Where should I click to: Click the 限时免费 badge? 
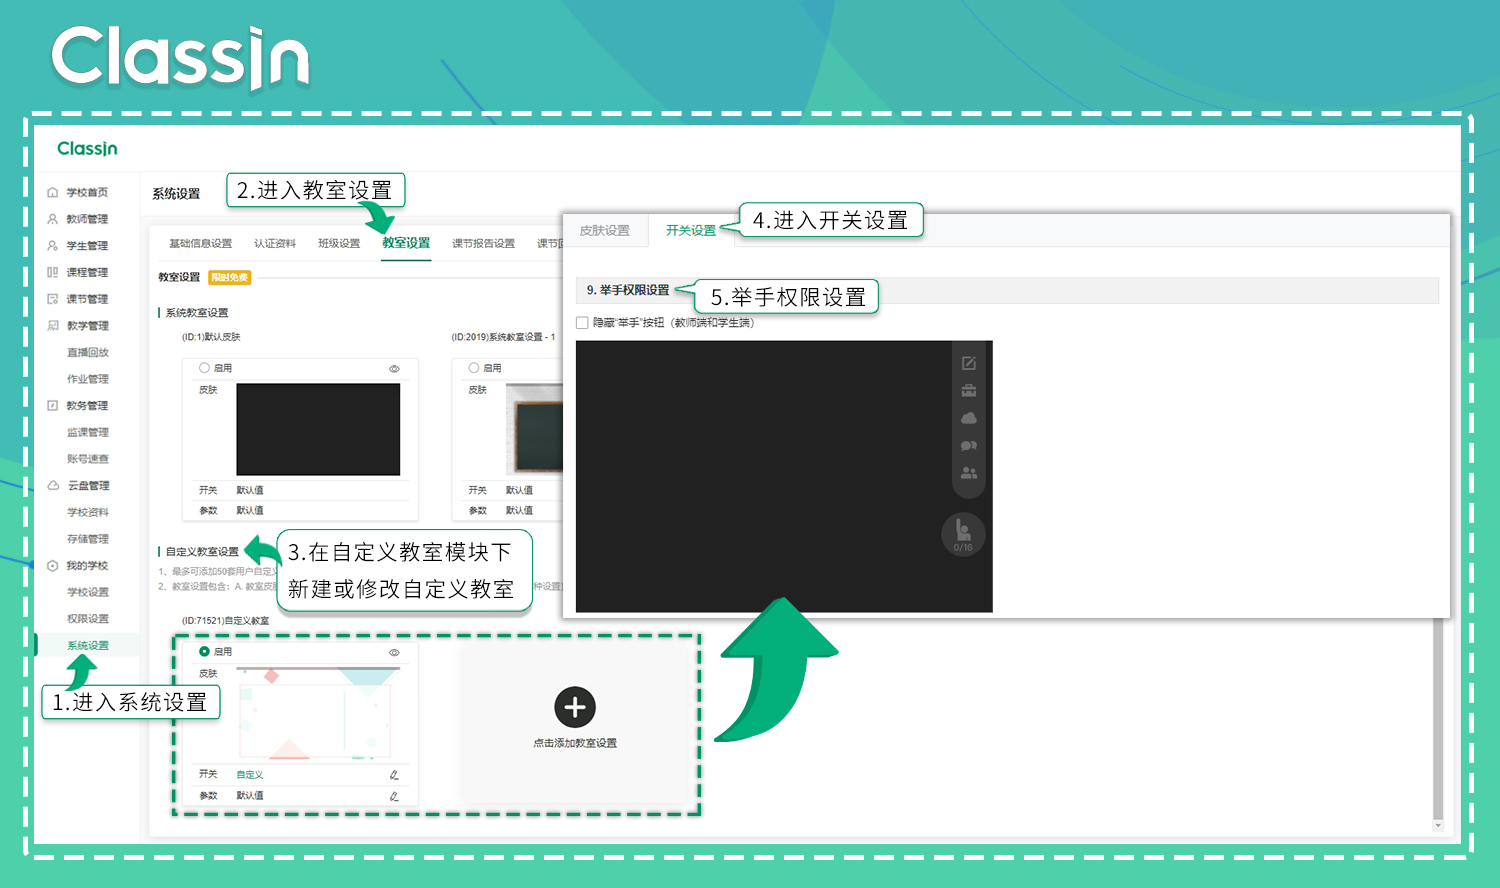(x=230, y=278)
